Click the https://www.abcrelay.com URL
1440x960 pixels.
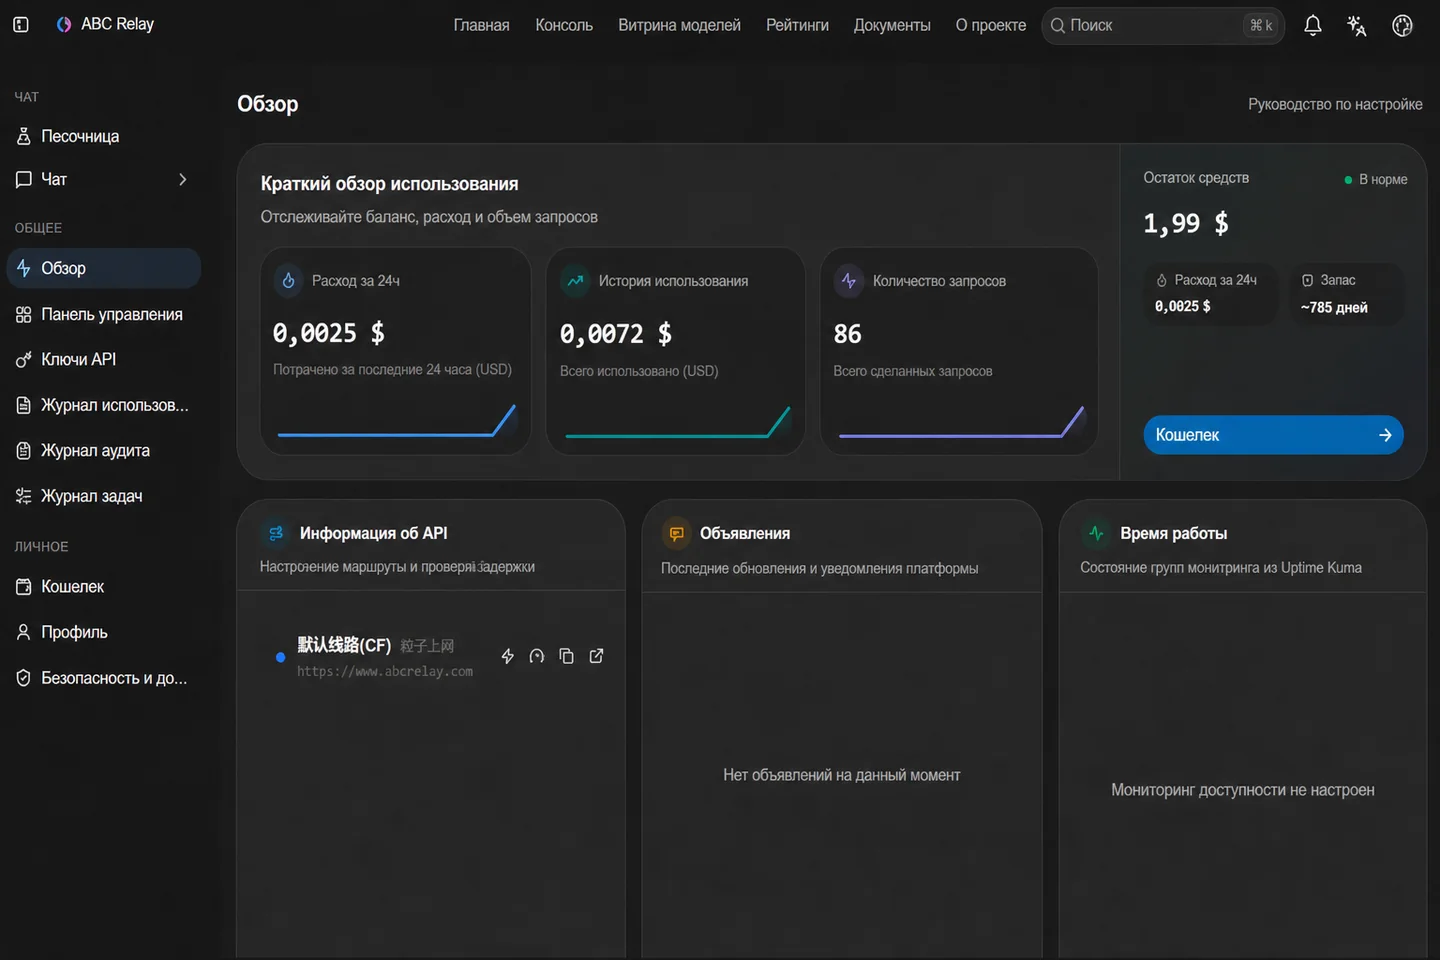[385, 672]
